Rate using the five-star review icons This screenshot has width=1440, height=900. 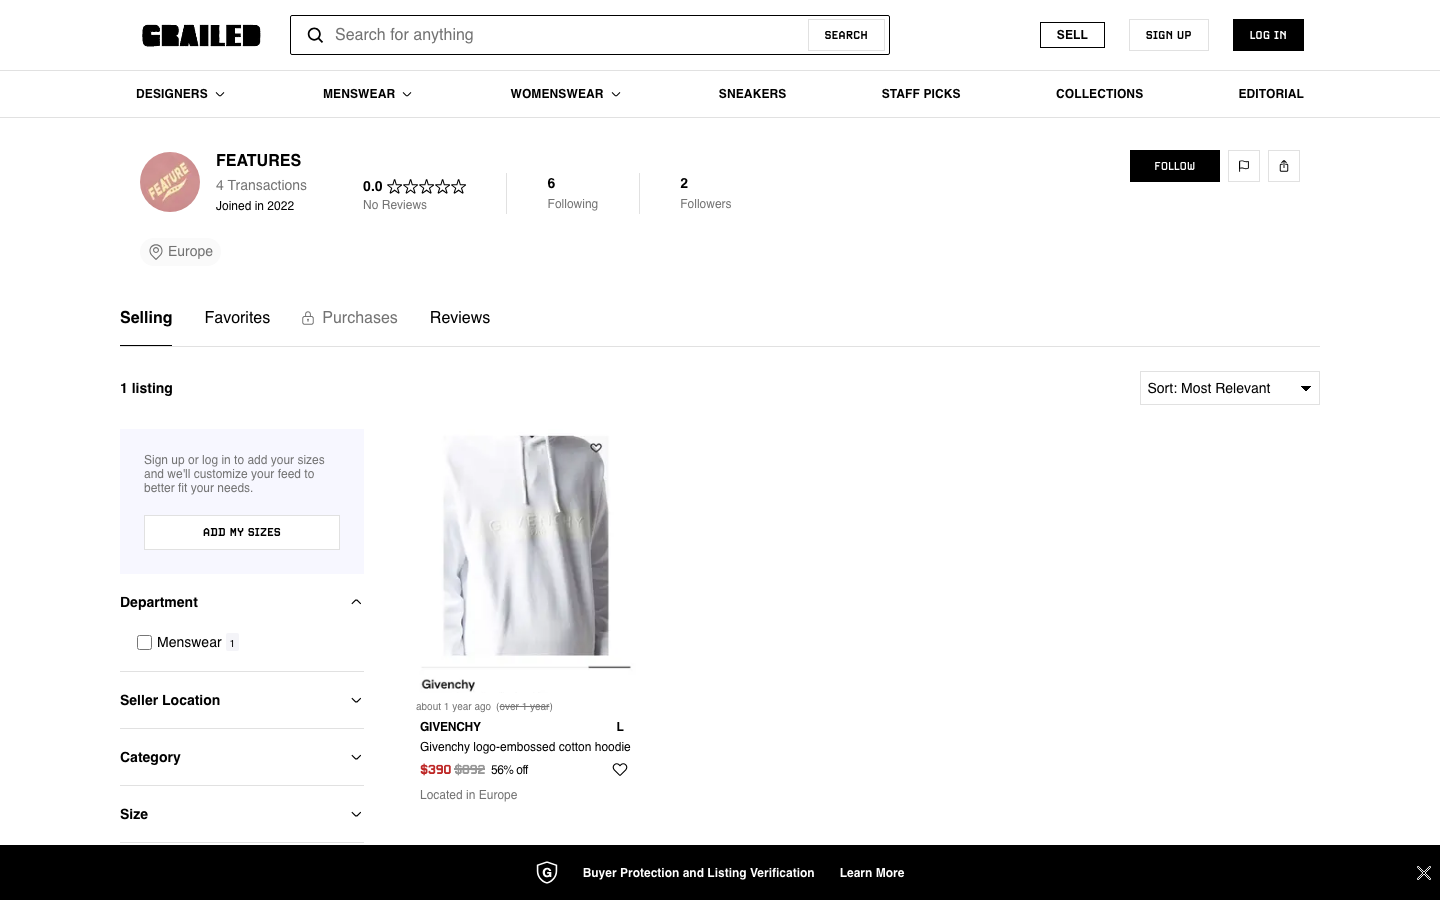[x=427, y=186]
